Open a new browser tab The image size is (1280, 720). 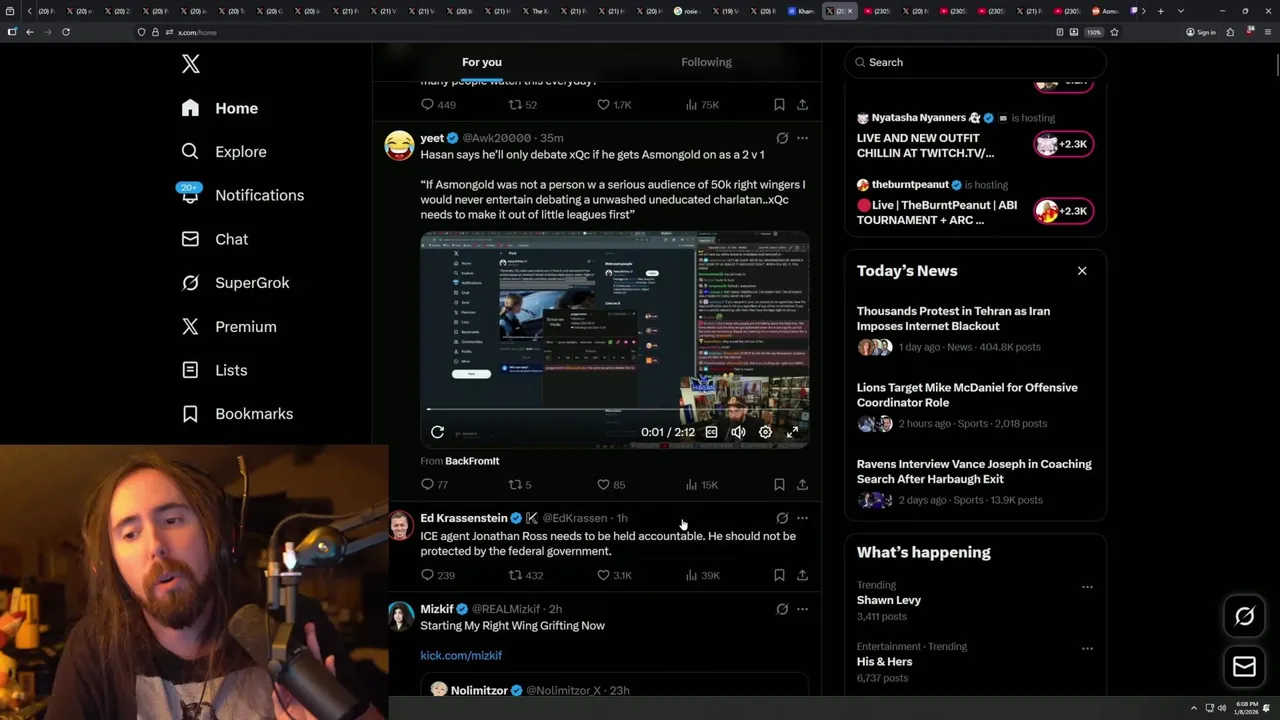[1160, 11]
